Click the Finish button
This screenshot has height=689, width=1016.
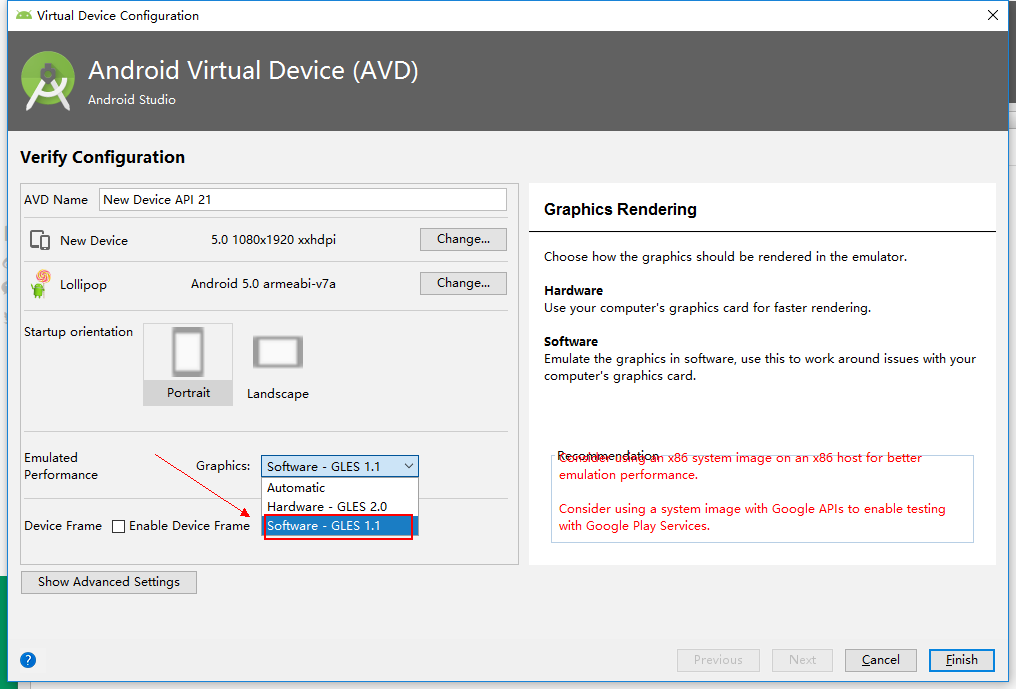(962, 660)
